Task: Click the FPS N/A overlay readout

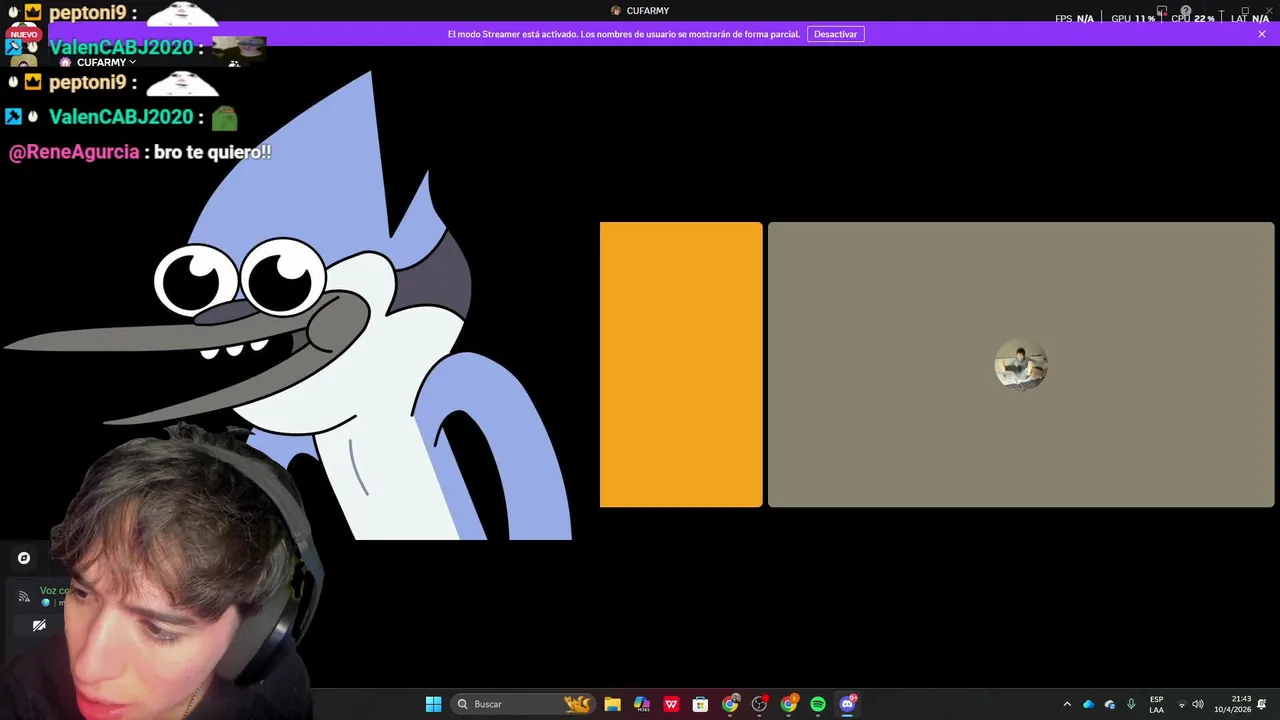Action: click(1074, 18)
